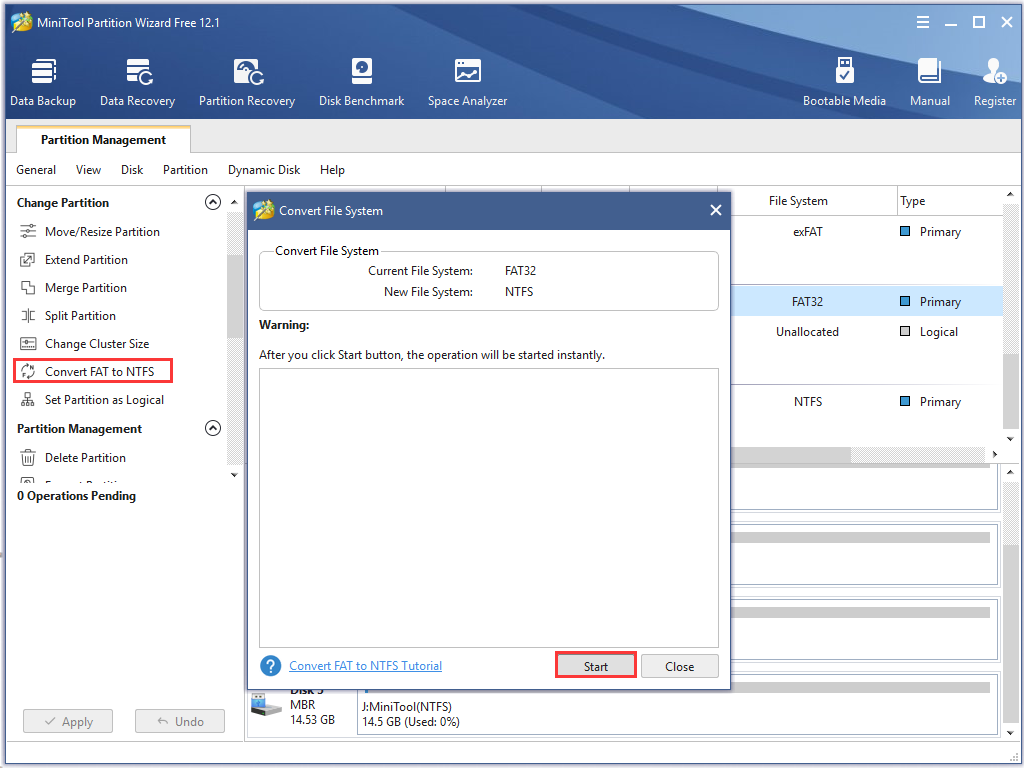Open Space Analyzer
The height and width of the screenshot is (768, 1024).
click(467, 82)
